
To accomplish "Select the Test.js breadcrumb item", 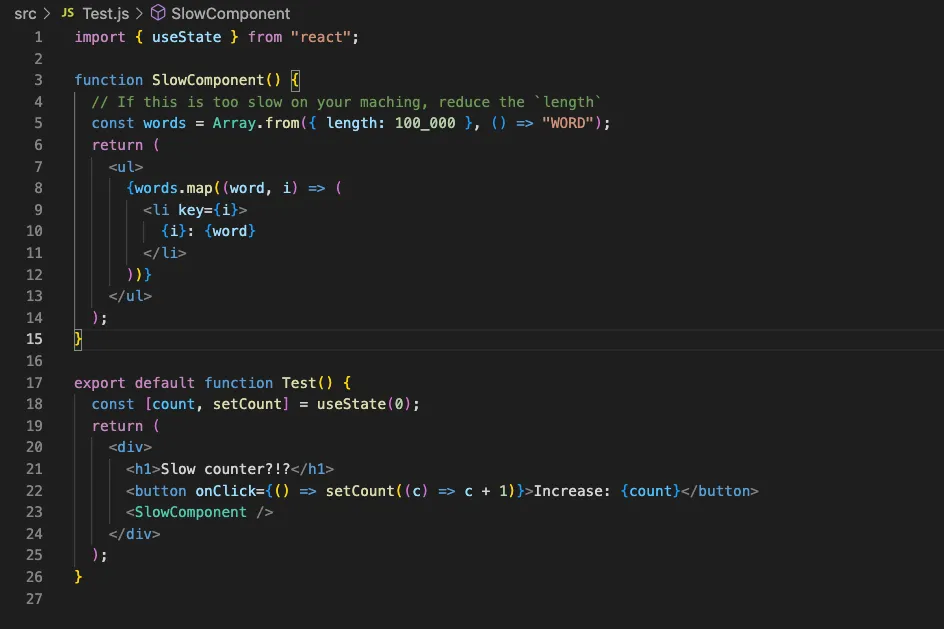I will 105,13.
